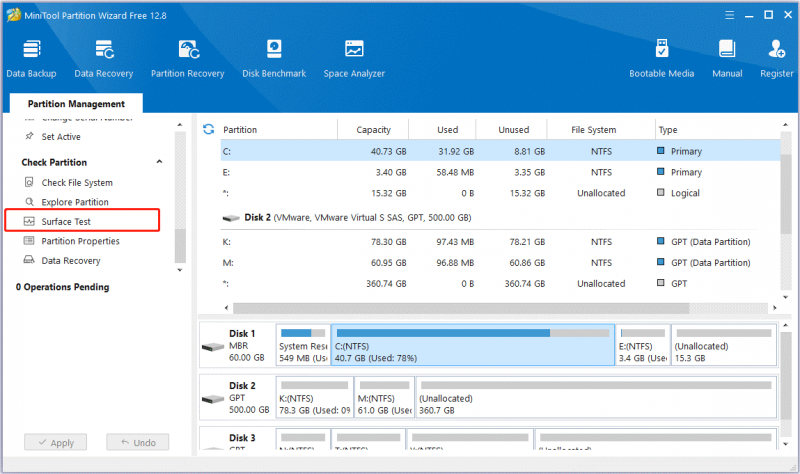Open the hamburger menu in title bar
This screenshot has width=800, height=474.
click(730, 15)
